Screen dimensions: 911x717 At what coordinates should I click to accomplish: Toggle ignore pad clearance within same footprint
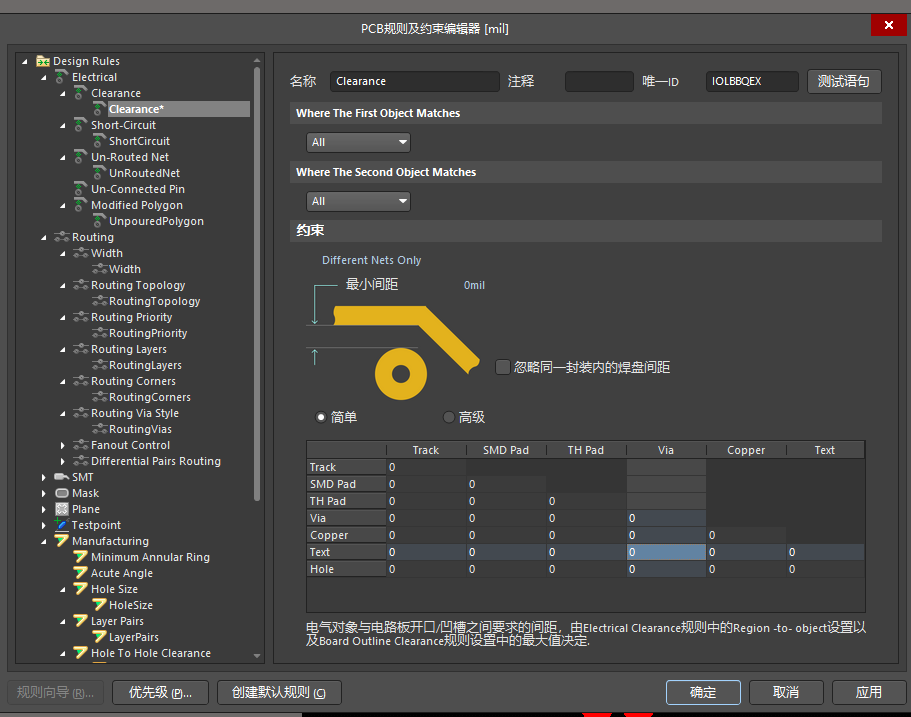pyautogui.click(x=503, y=367)
